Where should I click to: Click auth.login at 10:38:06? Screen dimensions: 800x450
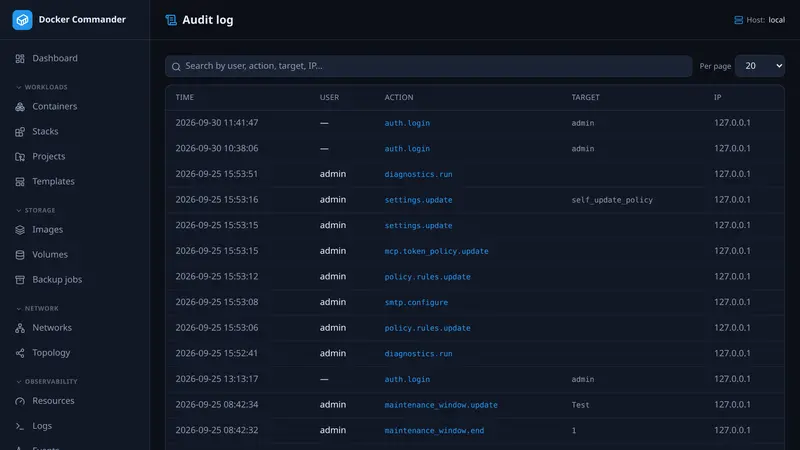tap(407, 148)
